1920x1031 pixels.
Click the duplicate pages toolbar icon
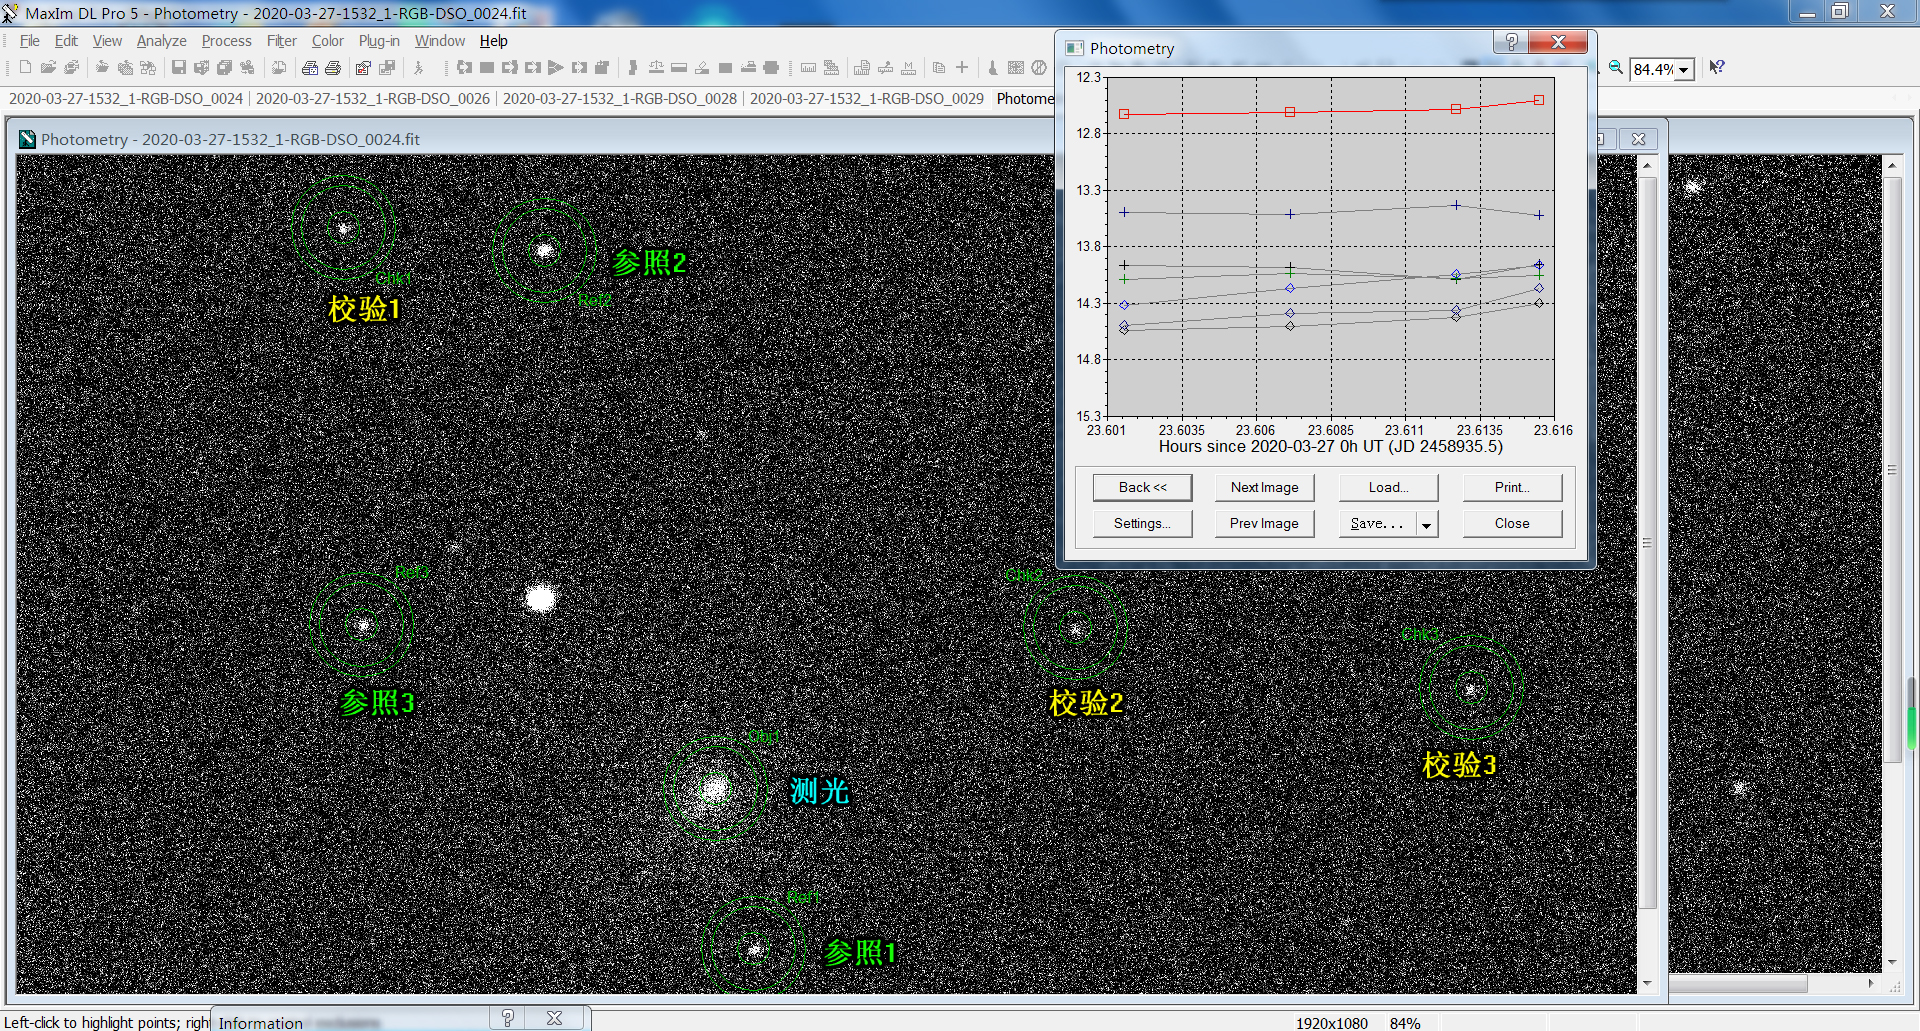coord(939,68)
